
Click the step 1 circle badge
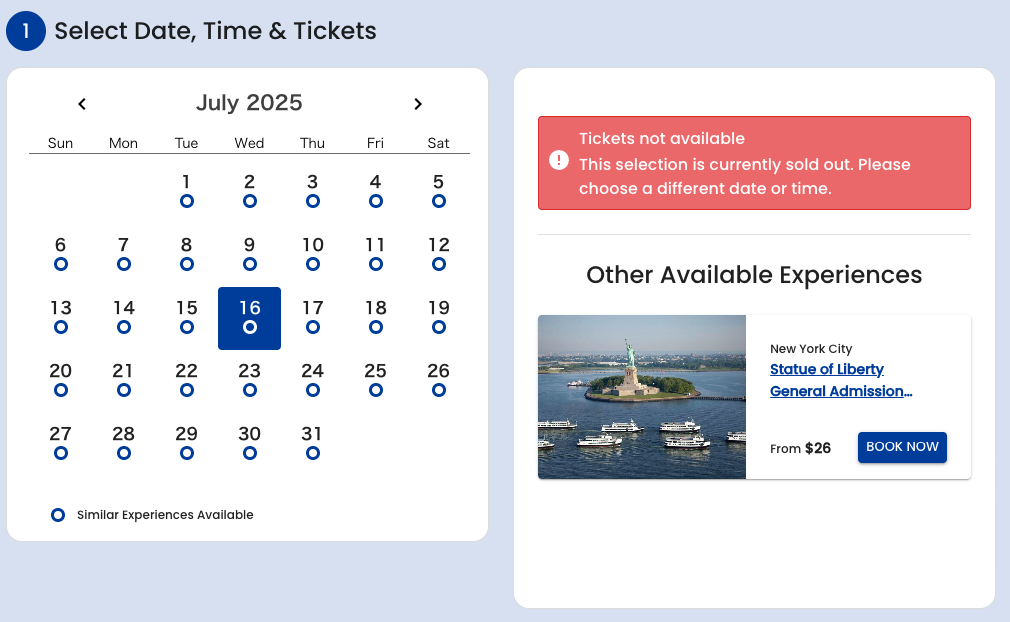tap(26, 31)
